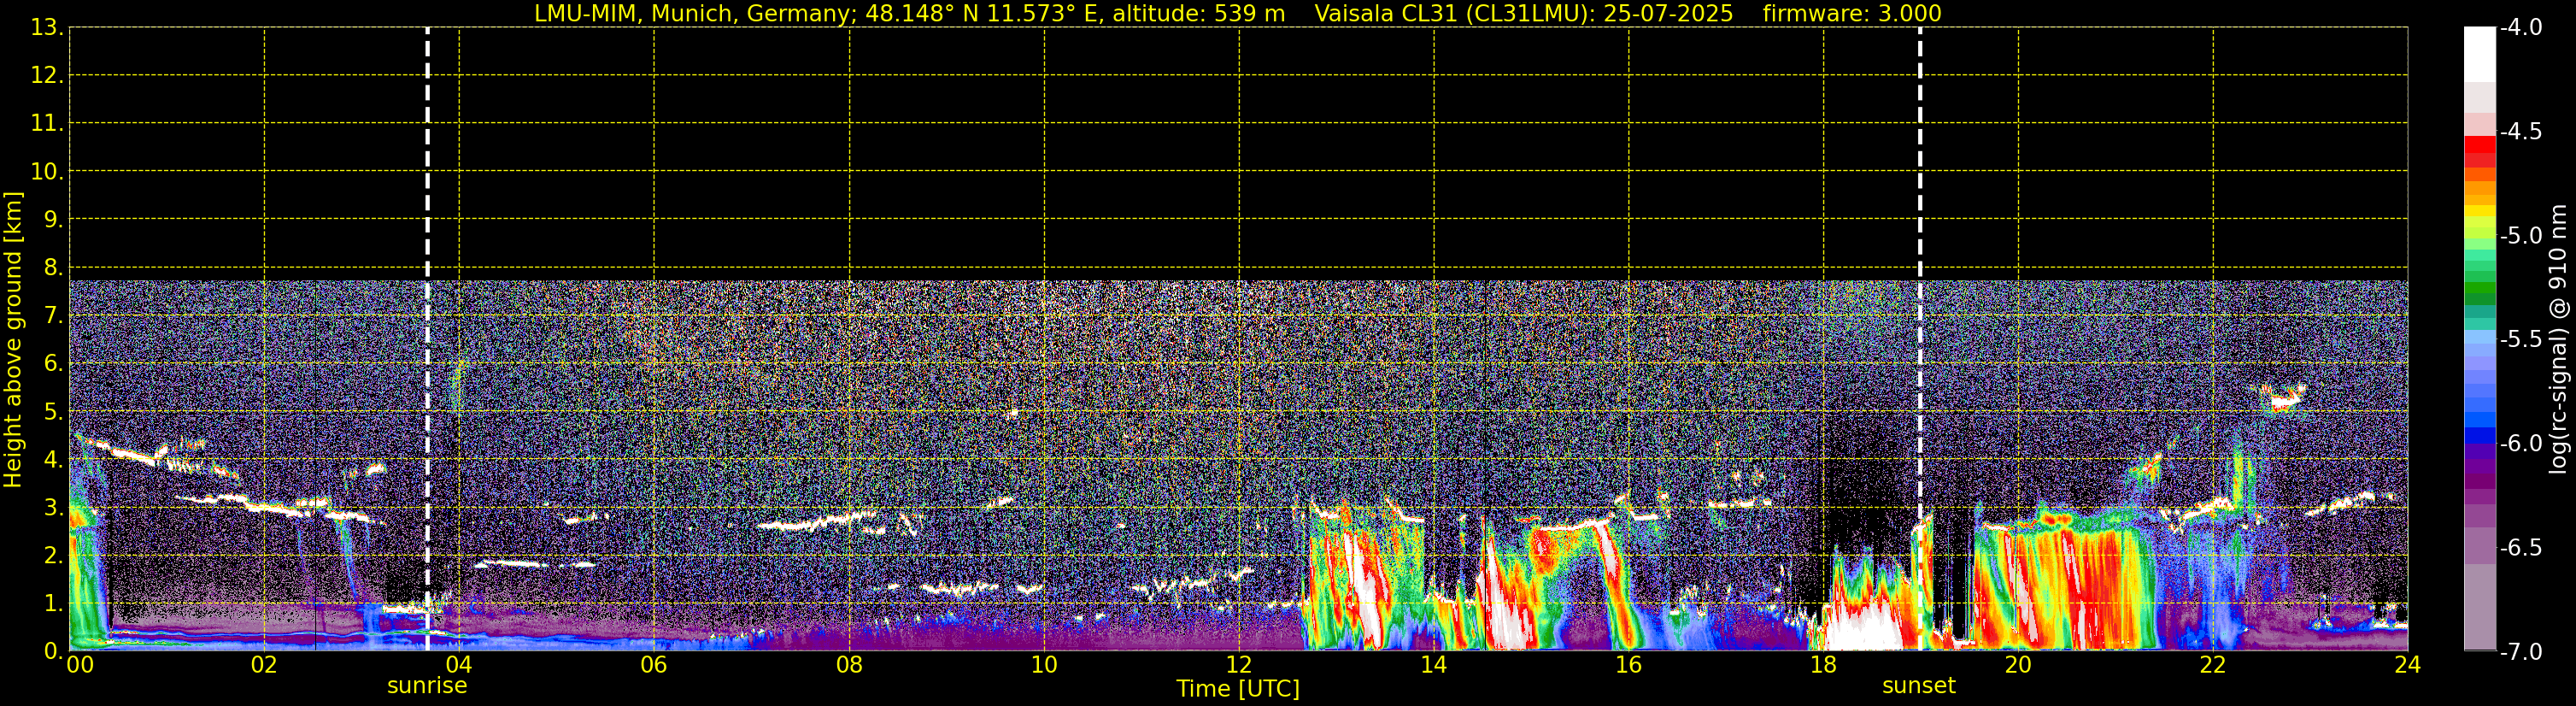Click the 'sunset' text label
The height and width of the screenshot is (706, 2576).
(1918, 686)
